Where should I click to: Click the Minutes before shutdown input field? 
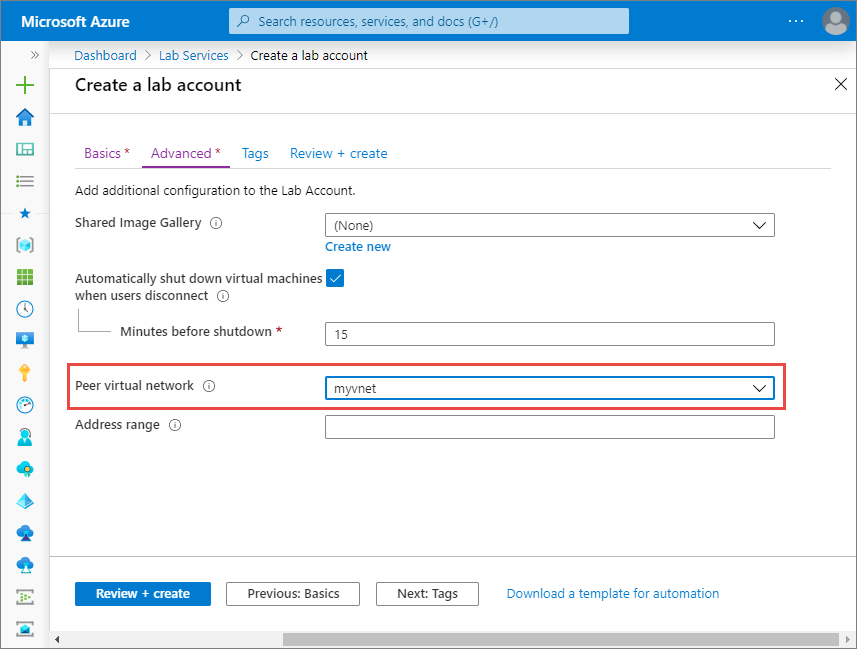pos(549,334)
